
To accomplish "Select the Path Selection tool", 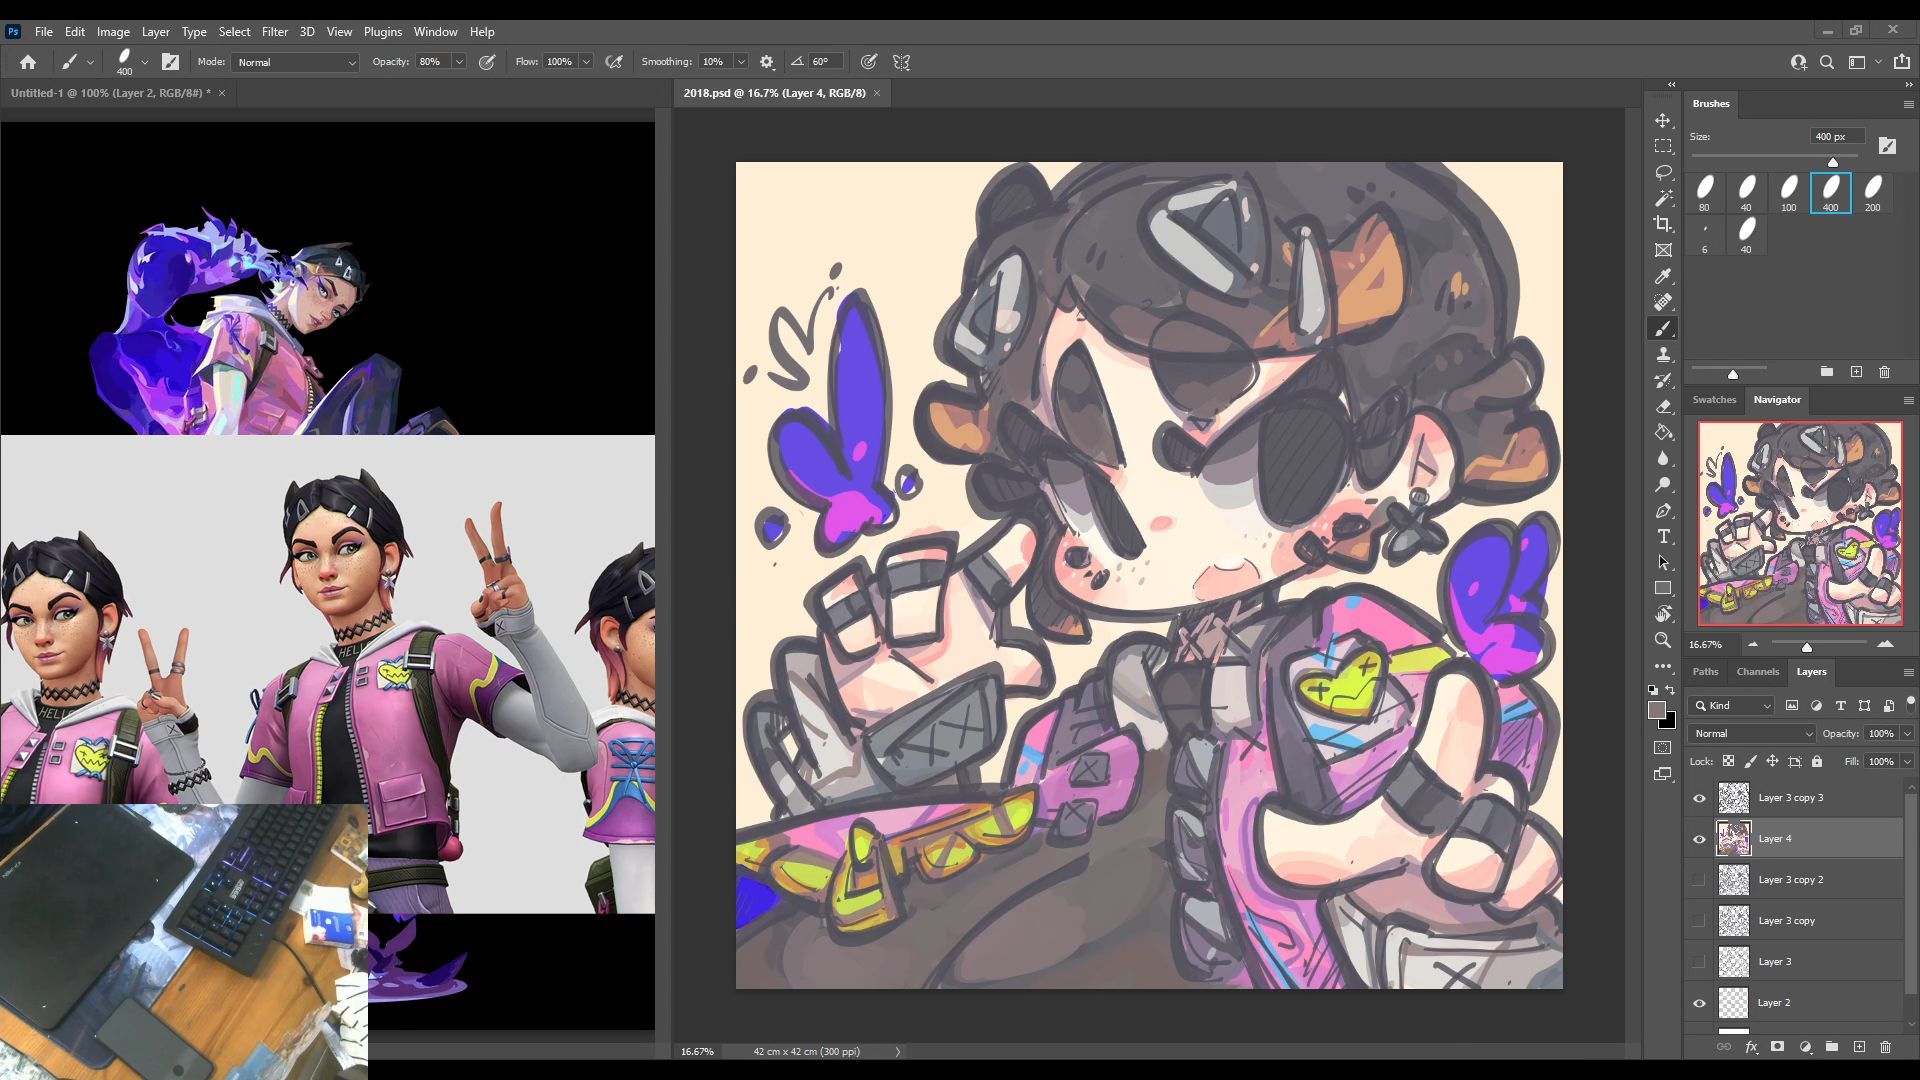I will [x=1663, y=562].
